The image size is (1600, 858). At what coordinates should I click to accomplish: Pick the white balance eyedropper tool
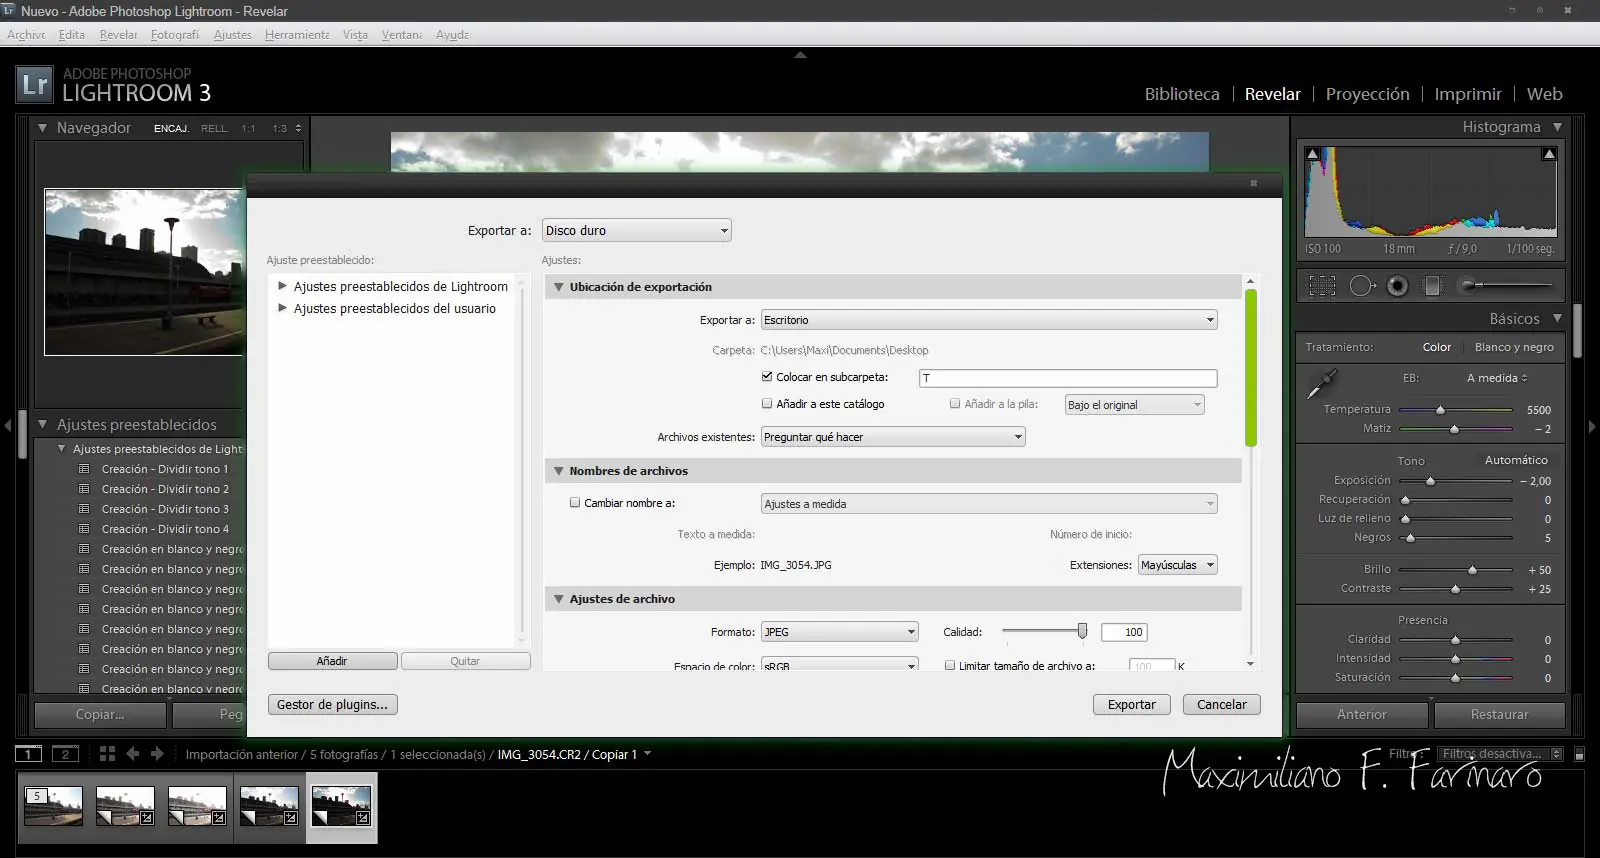[x=1322, y=384]
